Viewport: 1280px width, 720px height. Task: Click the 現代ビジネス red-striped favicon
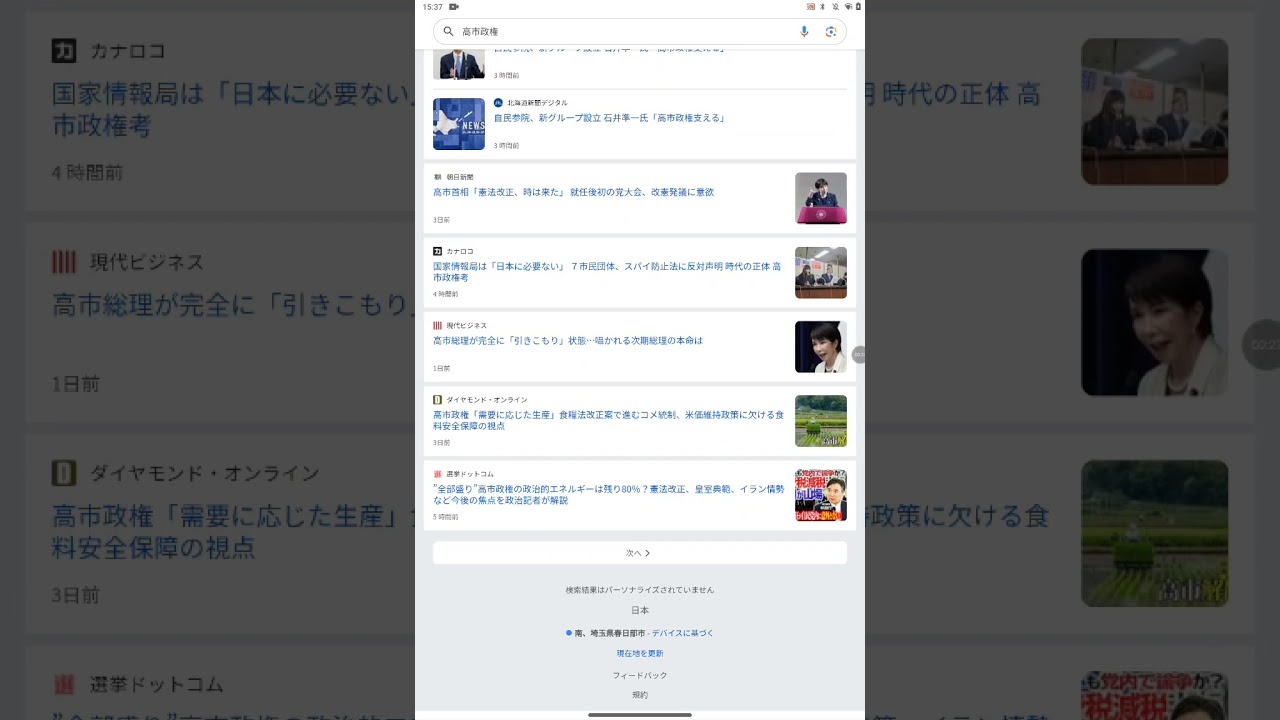(x=437, y=326)
